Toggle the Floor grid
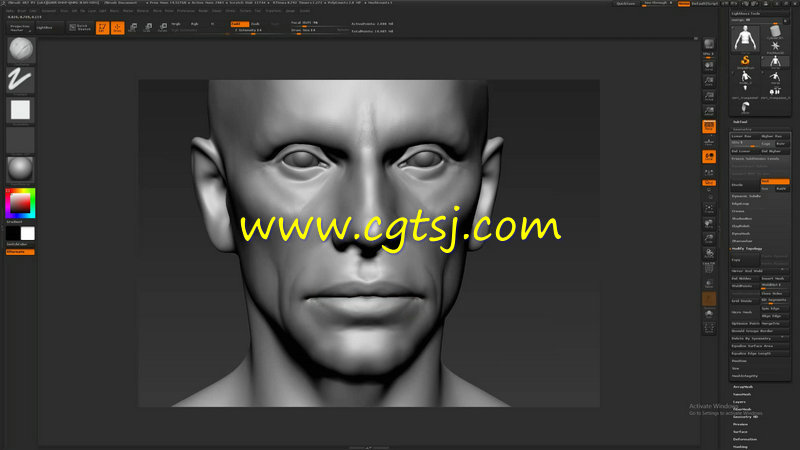 pos(709,141)
